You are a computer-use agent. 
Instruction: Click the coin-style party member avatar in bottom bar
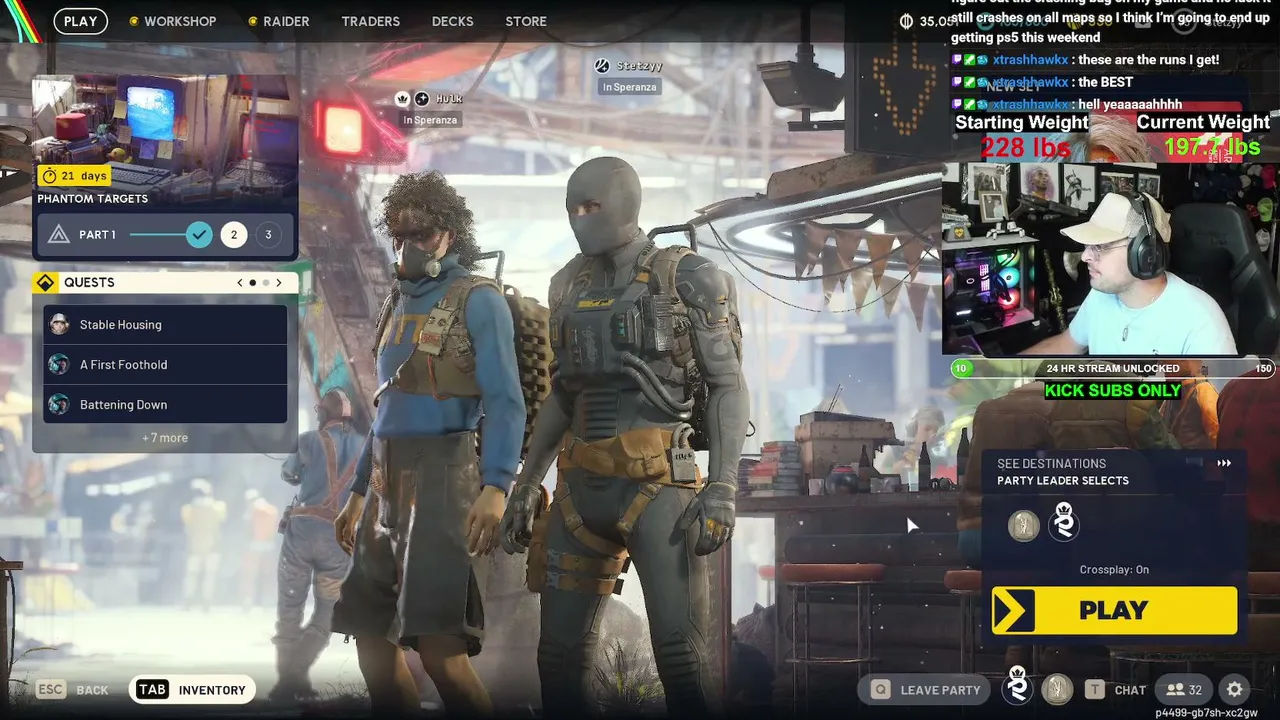(x=1057, y=689)
